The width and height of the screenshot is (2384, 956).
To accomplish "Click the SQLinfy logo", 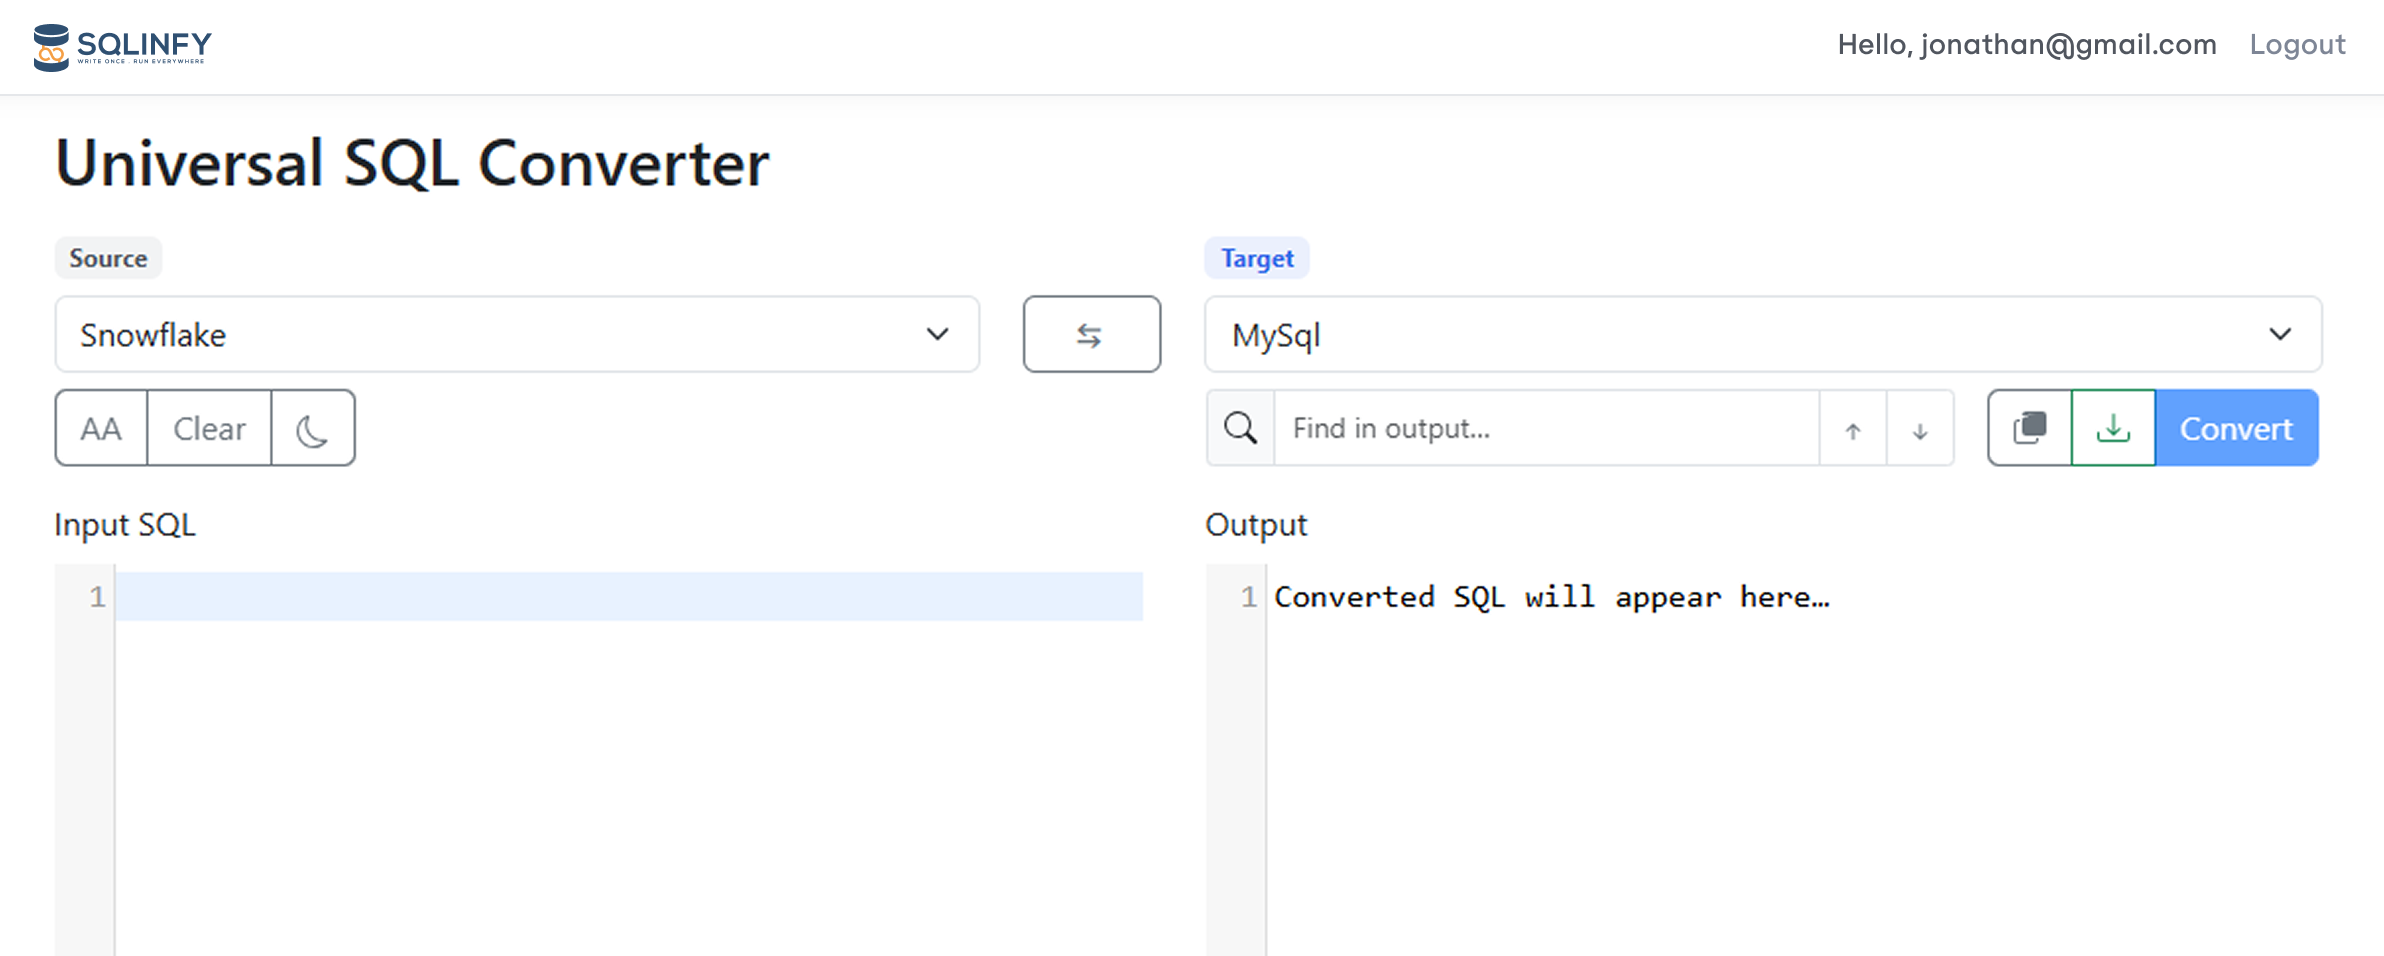I will point(122,47).
